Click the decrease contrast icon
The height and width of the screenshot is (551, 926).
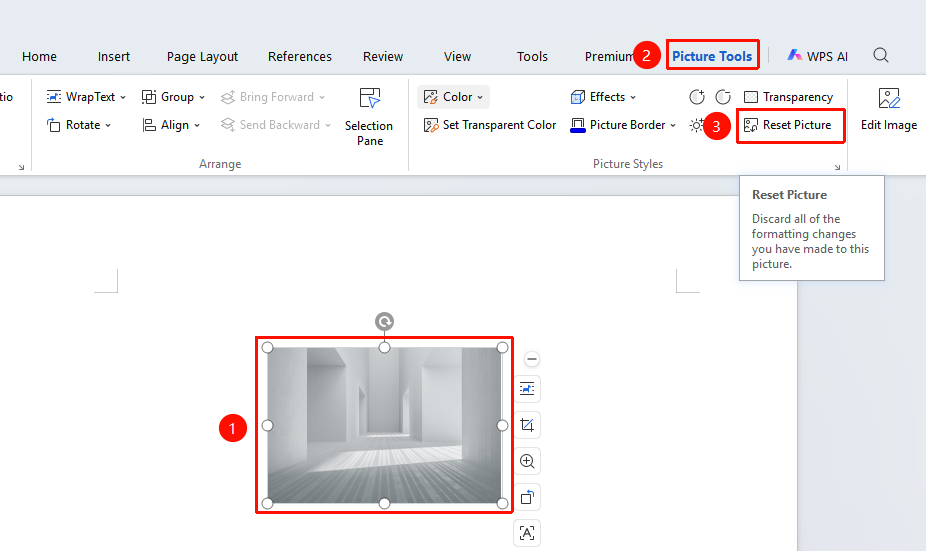(723, 97)
